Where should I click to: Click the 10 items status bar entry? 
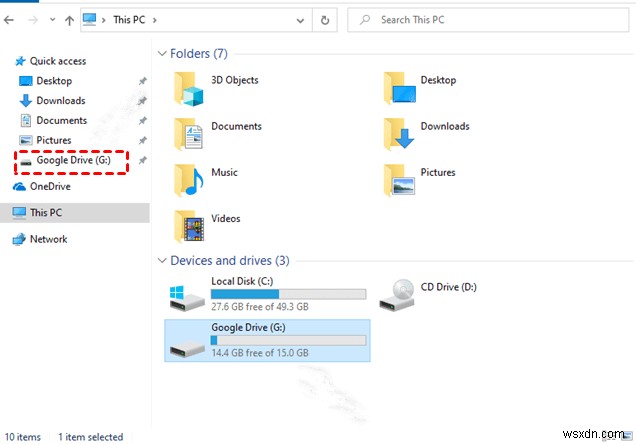(x=23, y=437)
